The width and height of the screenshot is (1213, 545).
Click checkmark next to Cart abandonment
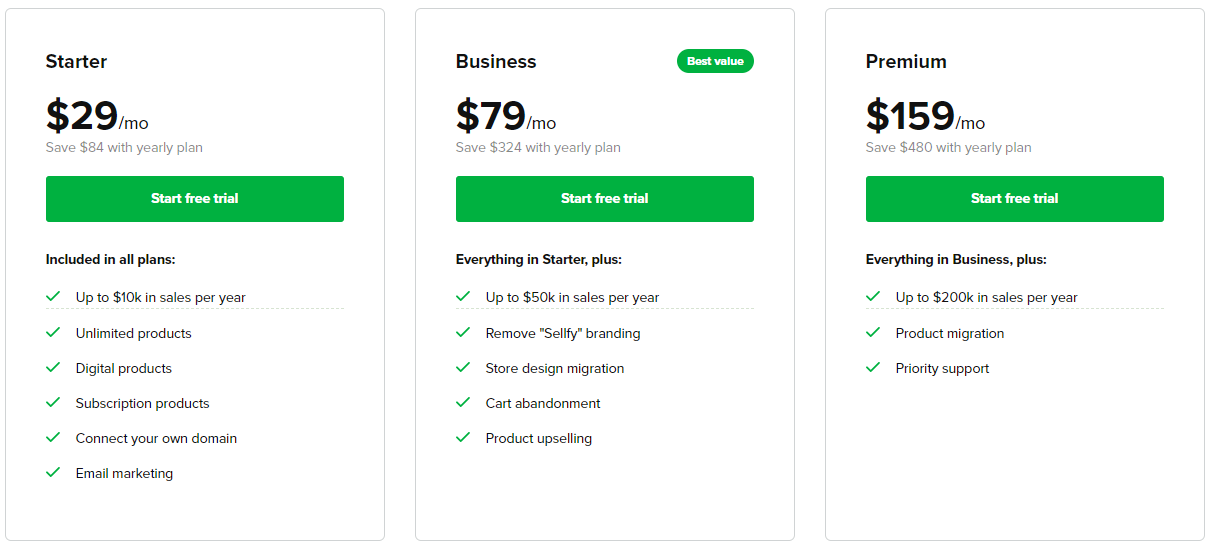tap(463, 402)
